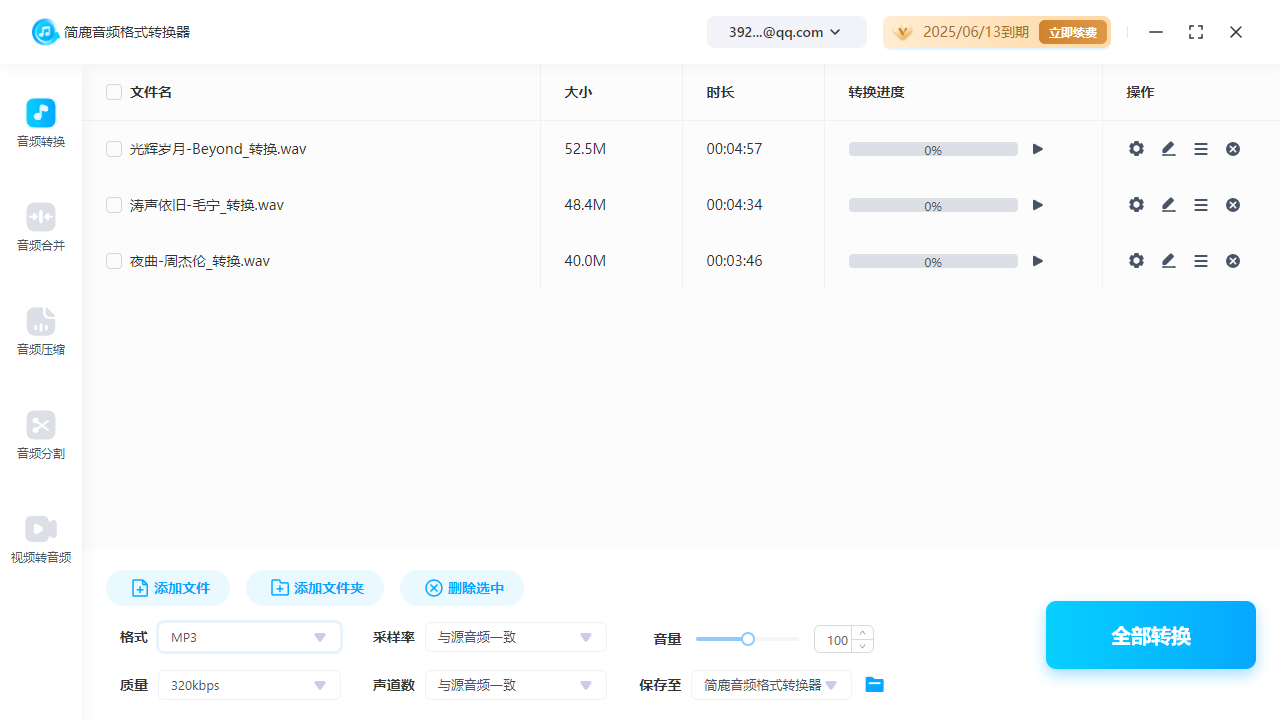This screenshot has width=1280, height=720.
Task: Toggle the select-all checkbox in the header
Action: [114, 91]
